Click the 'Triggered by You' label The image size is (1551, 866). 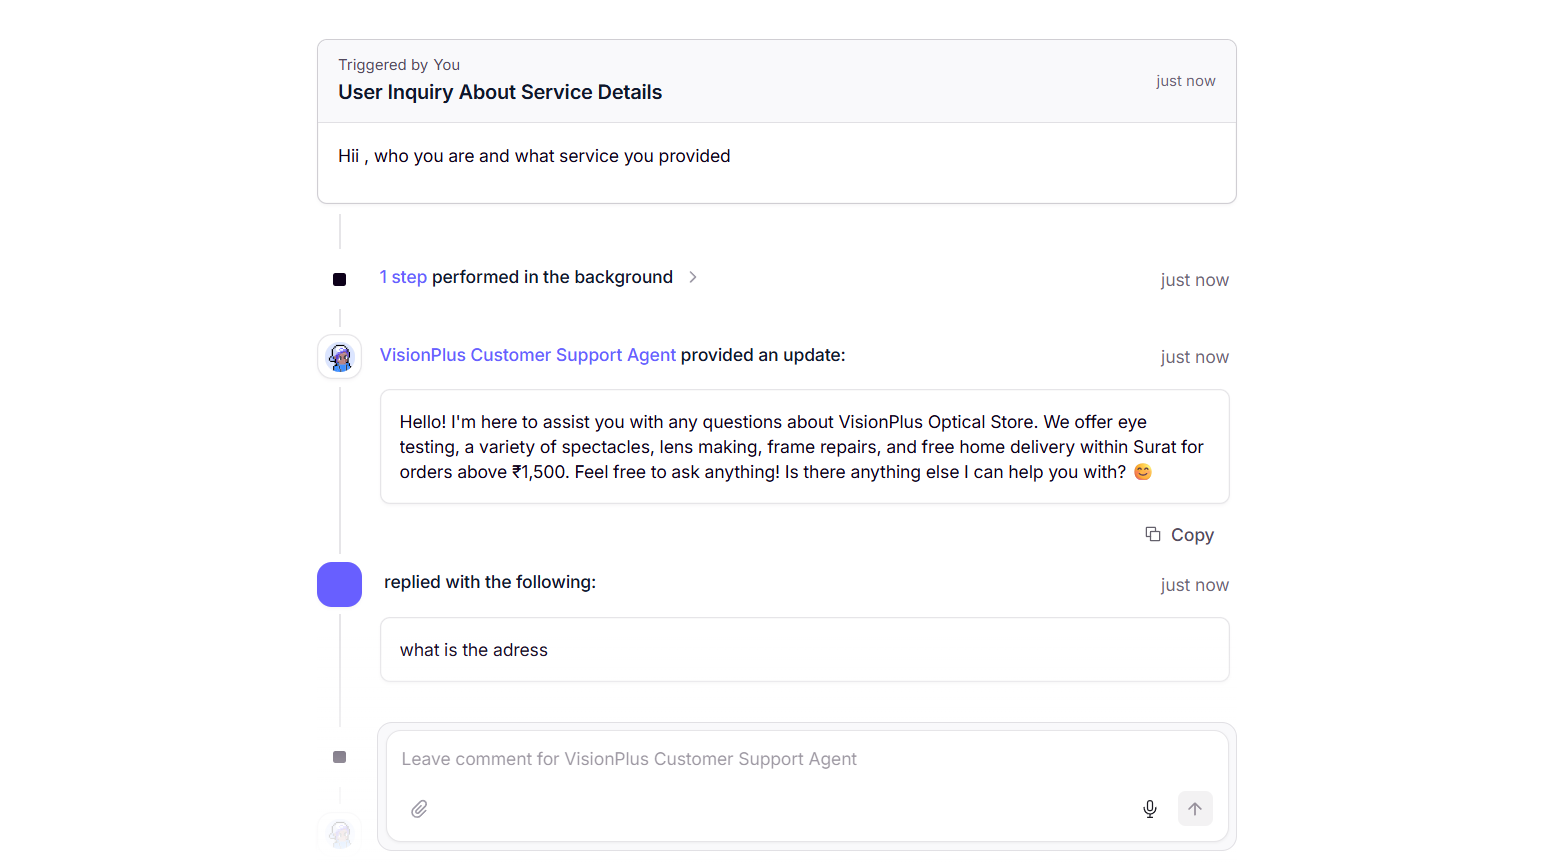399,65
